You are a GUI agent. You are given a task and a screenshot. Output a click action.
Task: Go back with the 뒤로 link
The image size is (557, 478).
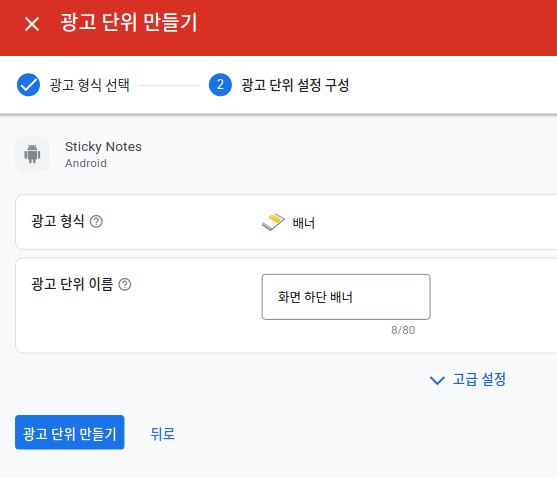coord(163,434)
